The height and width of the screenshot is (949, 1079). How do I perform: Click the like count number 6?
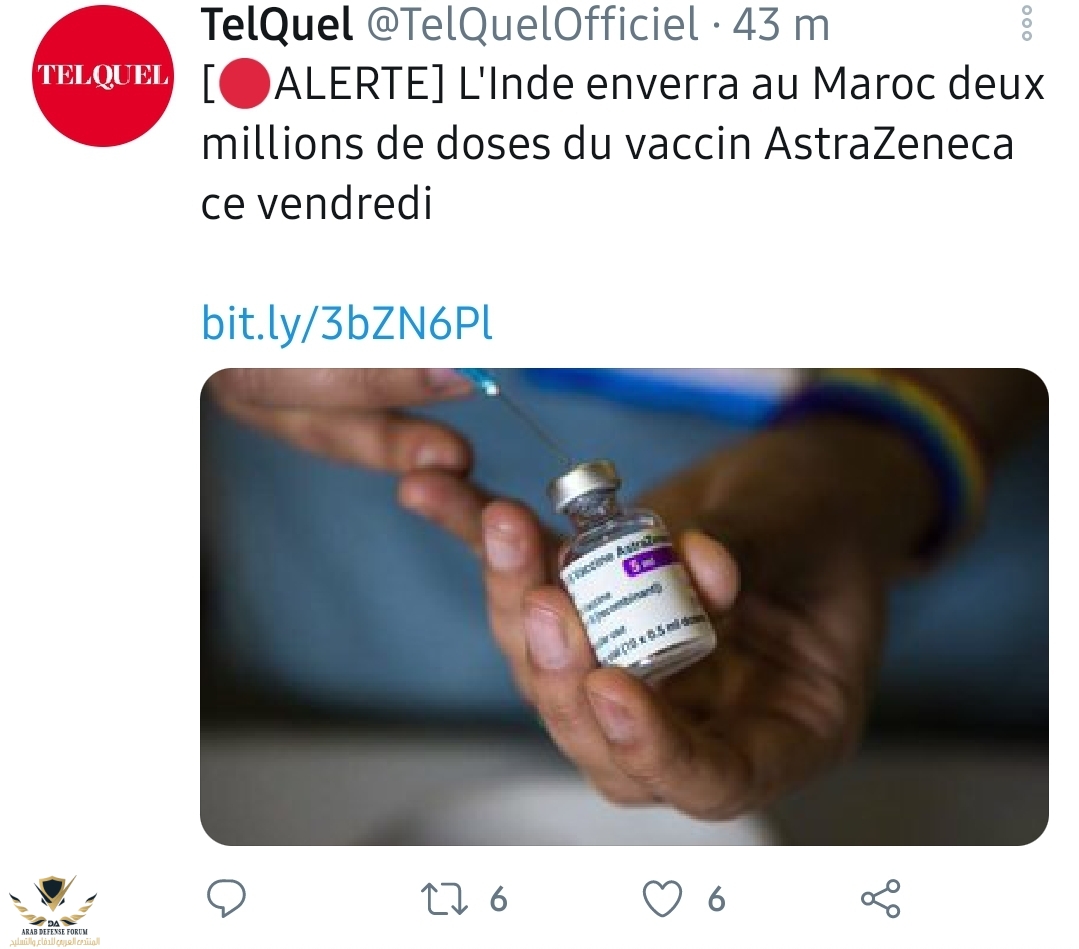[x=716, y=899]
